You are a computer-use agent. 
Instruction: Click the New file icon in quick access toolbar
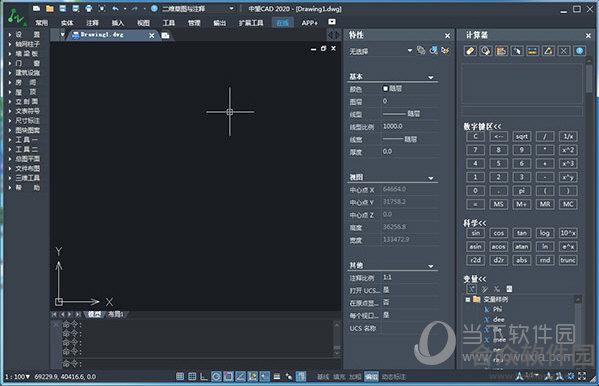(x=36, y=8)
